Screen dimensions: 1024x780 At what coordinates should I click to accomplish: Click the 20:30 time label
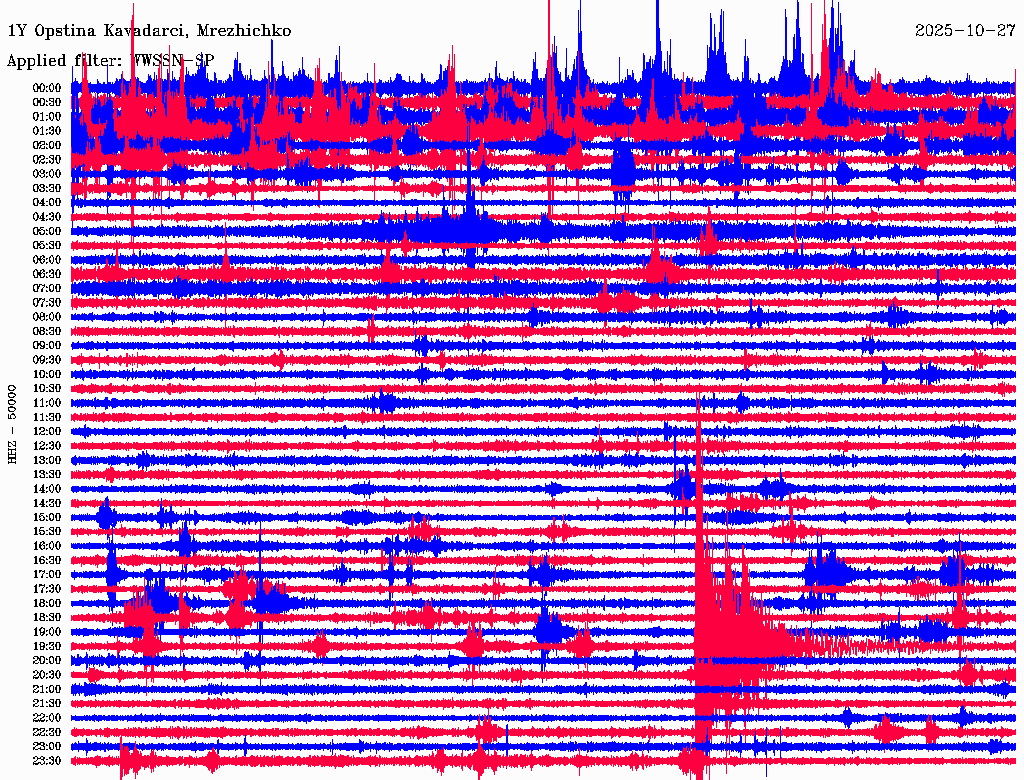coord(47,675)
